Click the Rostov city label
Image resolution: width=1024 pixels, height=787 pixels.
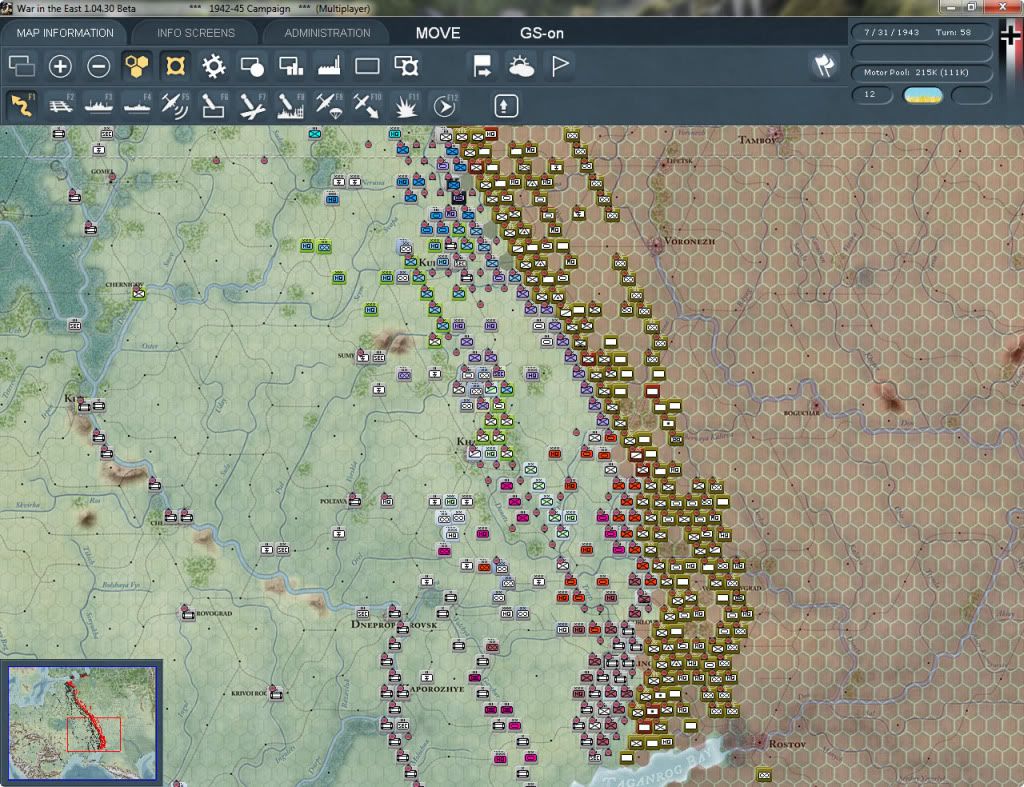[788, 744]
